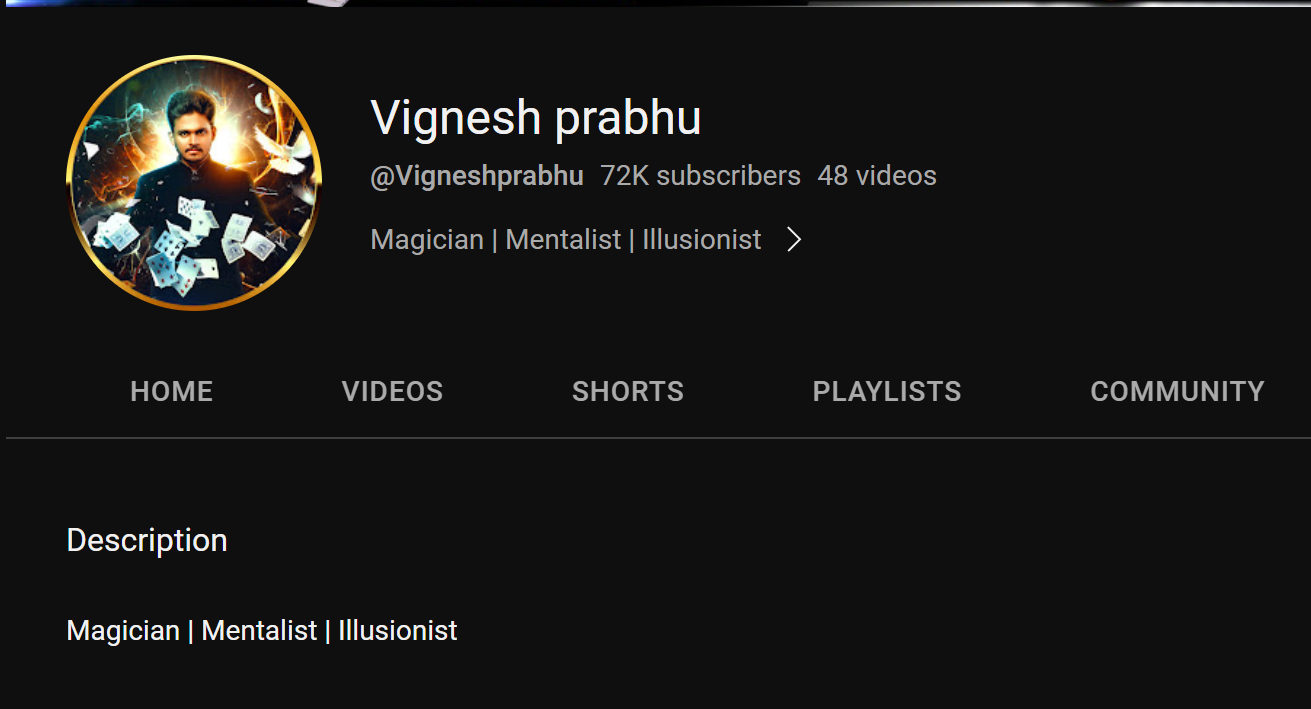The width and height of the screenshot is (1311, 709).
Task: Click the Vignesh prabhu channel name heading
Action: tap(536, 118)
